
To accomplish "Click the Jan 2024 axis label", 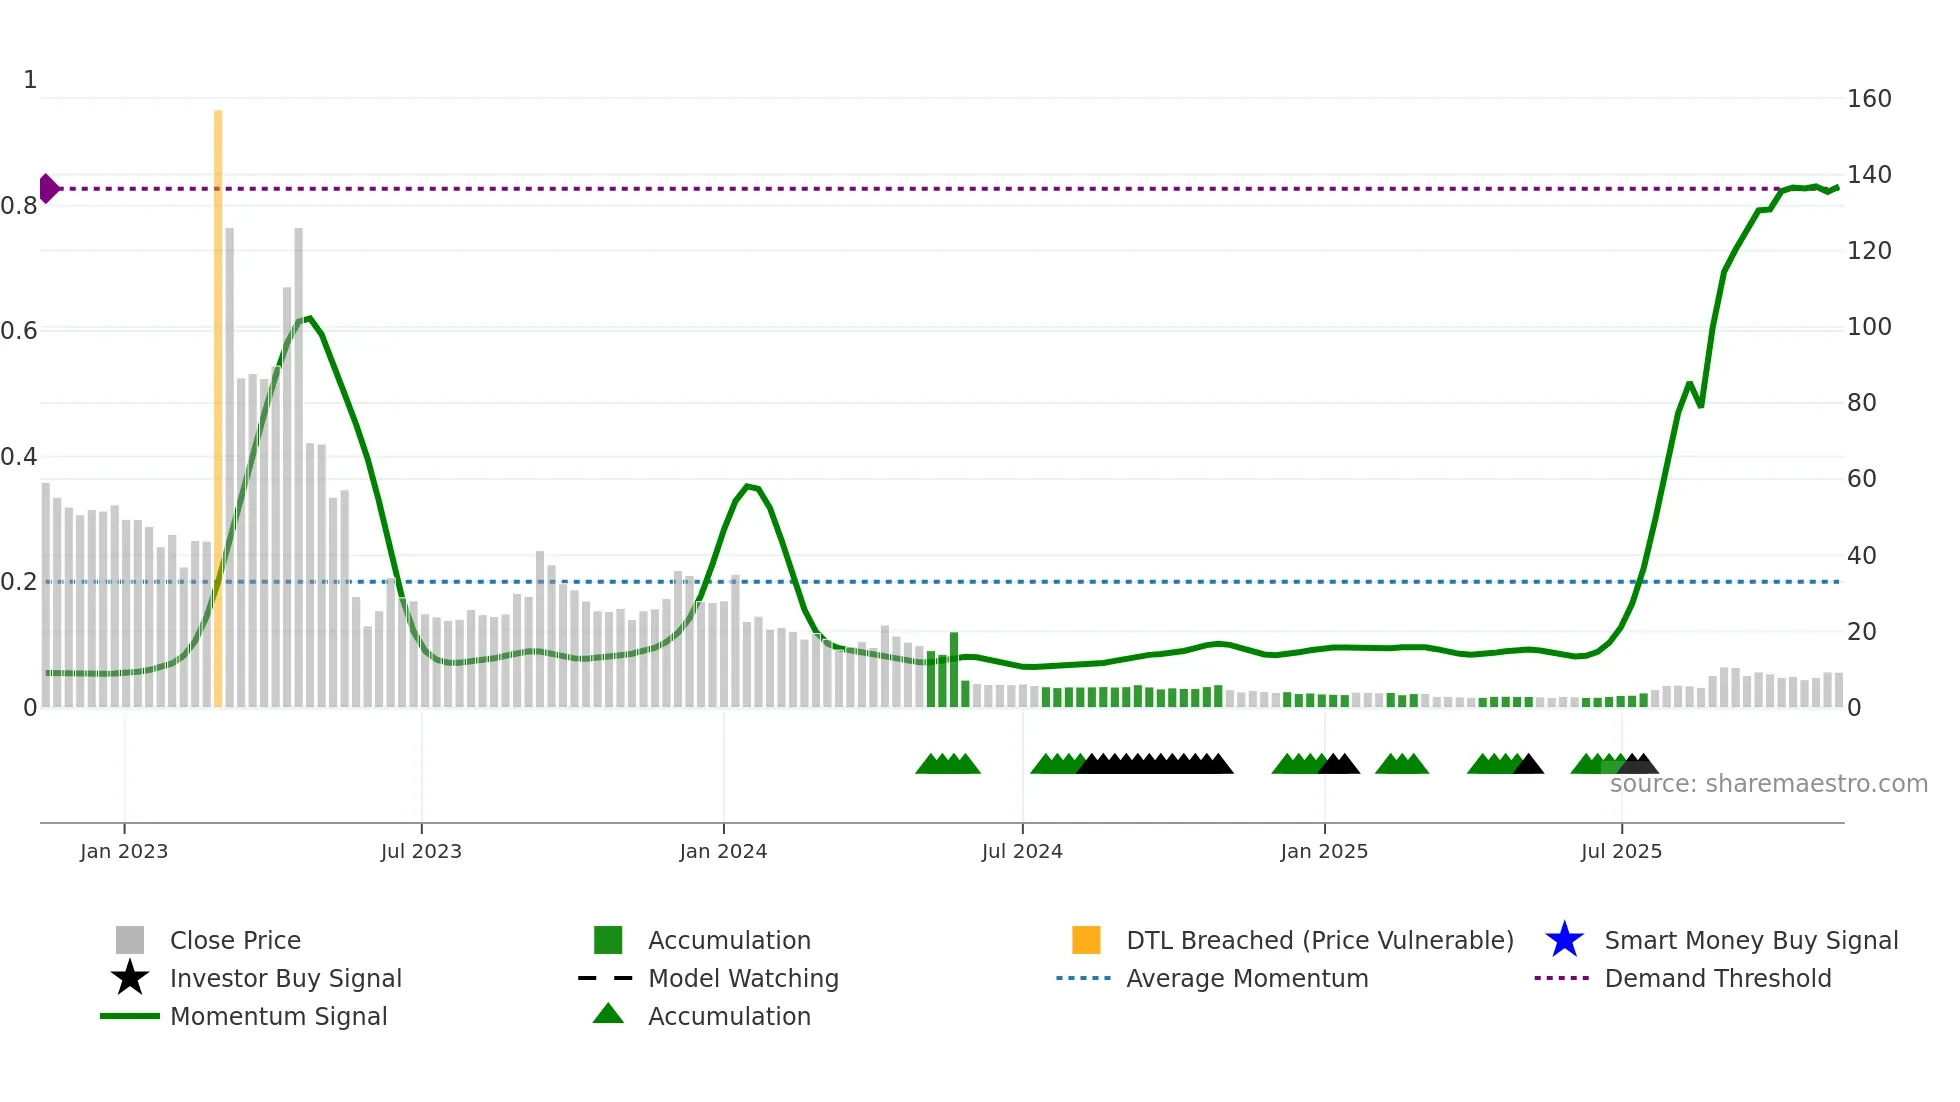I will click(x=723, y=851).
